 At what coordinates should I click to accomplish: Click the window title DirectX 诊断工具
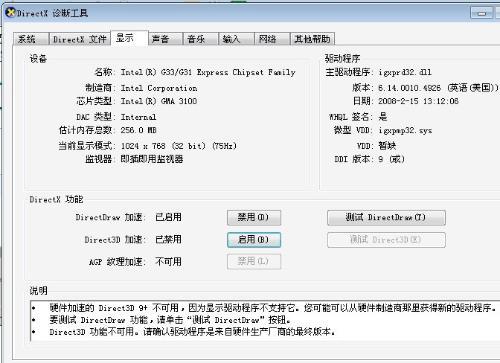(52, 13)
